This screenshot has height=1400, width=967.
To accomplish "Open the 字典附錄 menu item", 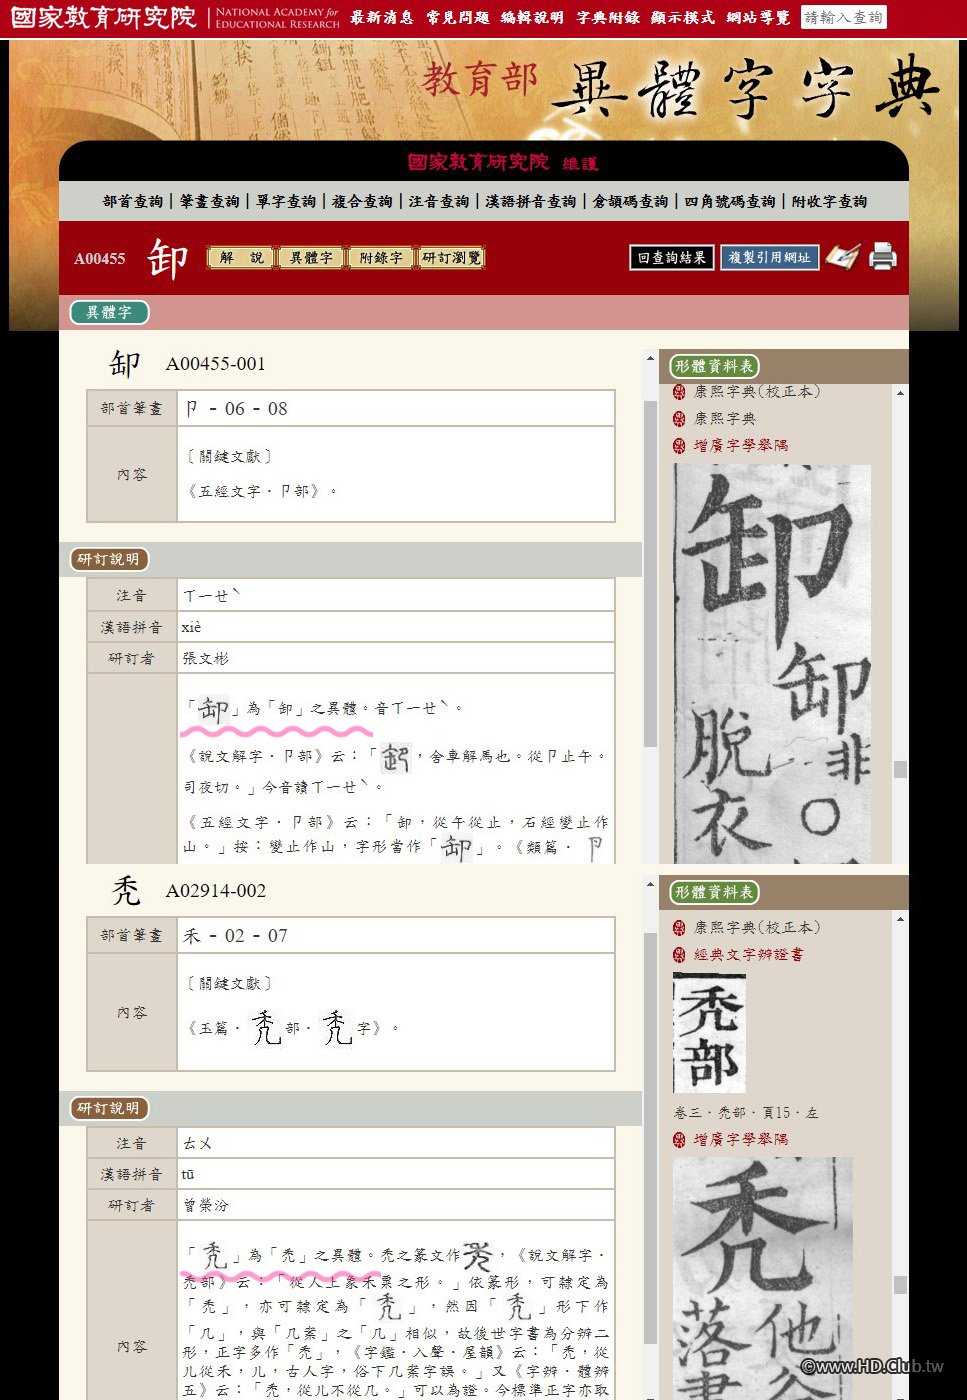I will coord(608,18).
